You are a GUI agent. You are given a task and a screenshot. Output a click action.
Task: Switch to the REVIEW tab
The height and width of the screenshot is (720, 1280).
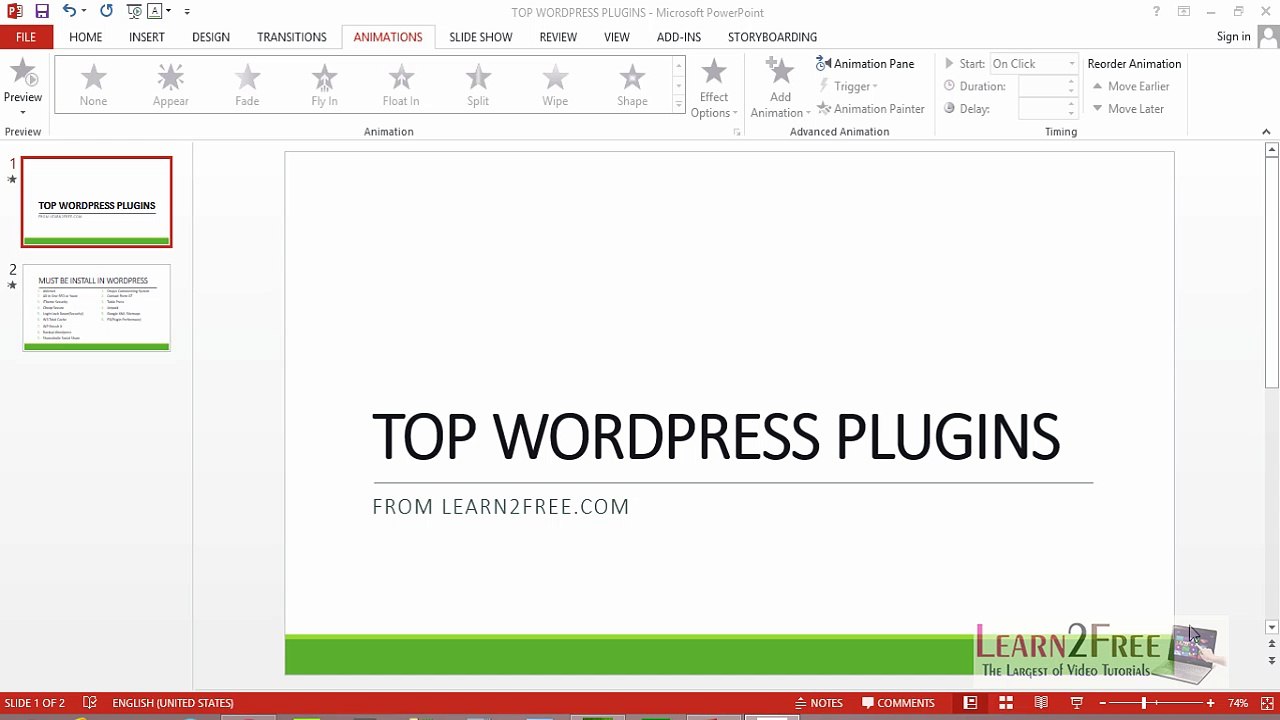pos(558,37)
